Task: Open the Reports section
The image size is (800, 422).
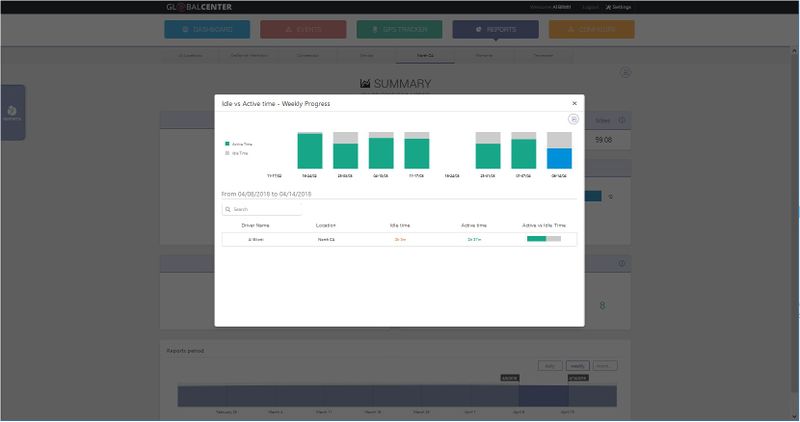Action: pyautogui.click(x=496, y=30)
